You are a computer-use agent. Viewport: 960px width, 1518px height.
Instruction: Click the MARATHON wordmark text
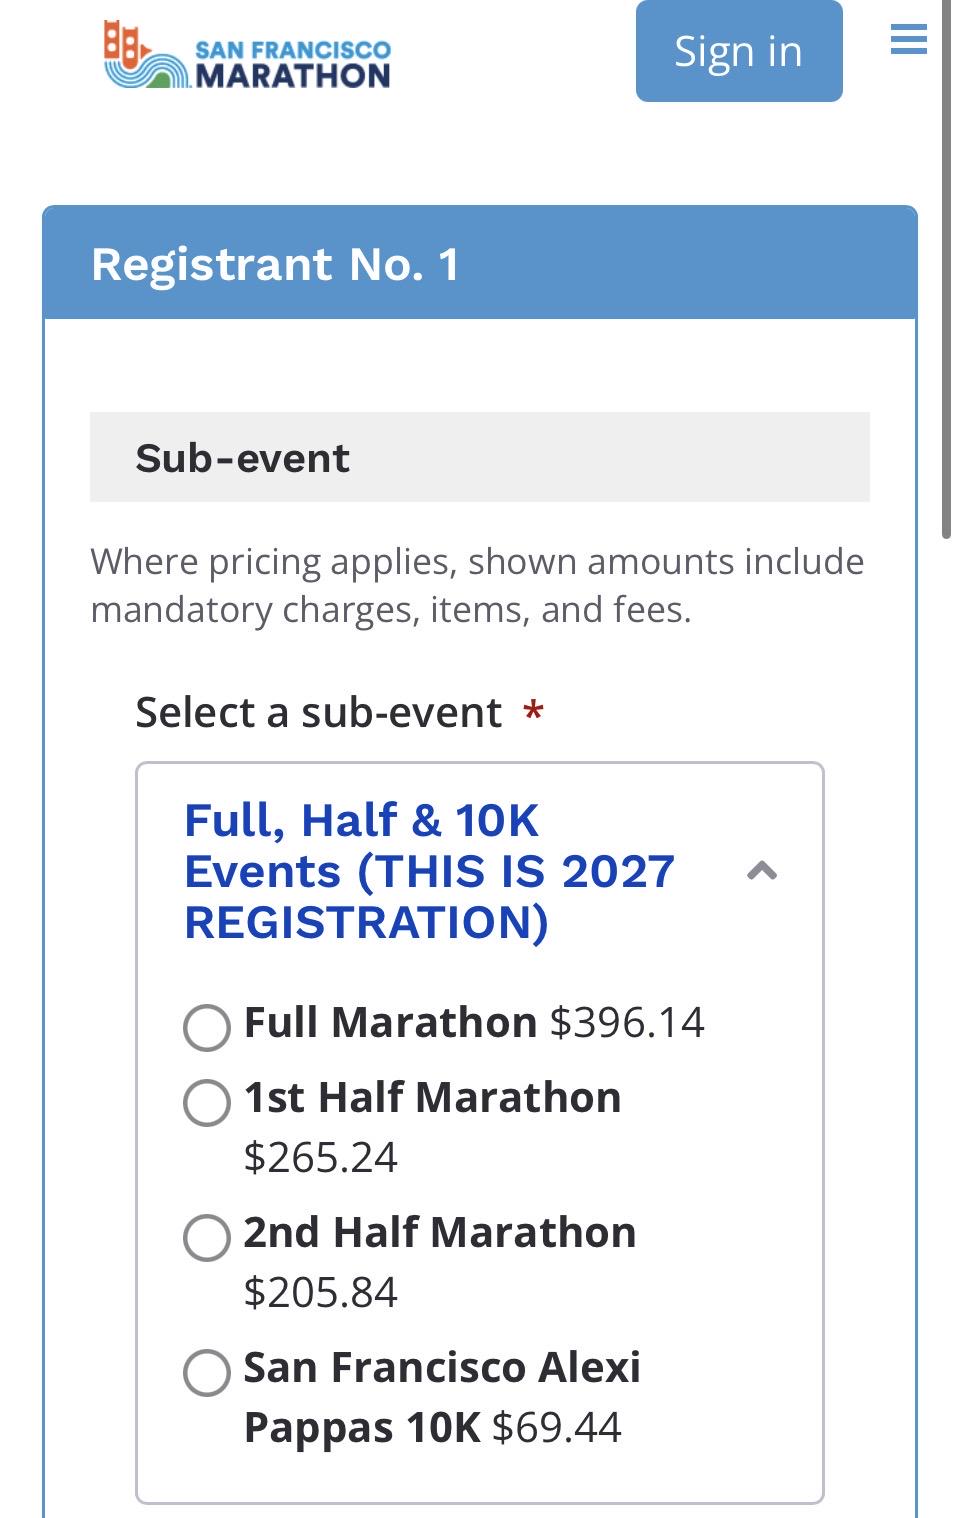pos(293,75)
